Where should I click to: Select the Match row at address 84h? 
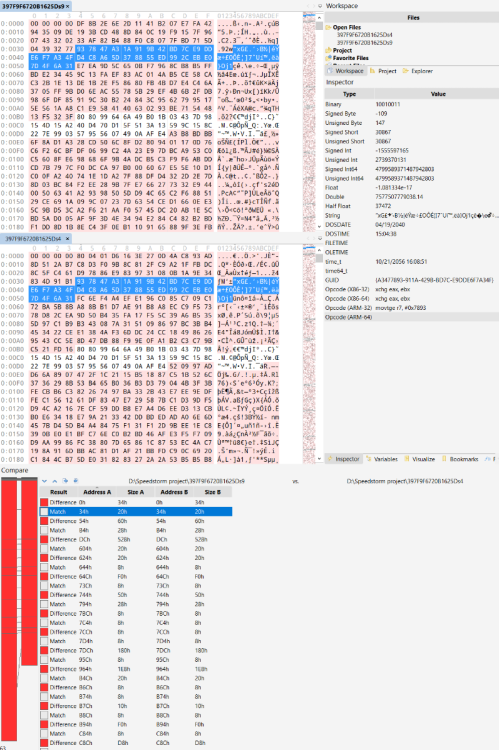click(135, 530)
